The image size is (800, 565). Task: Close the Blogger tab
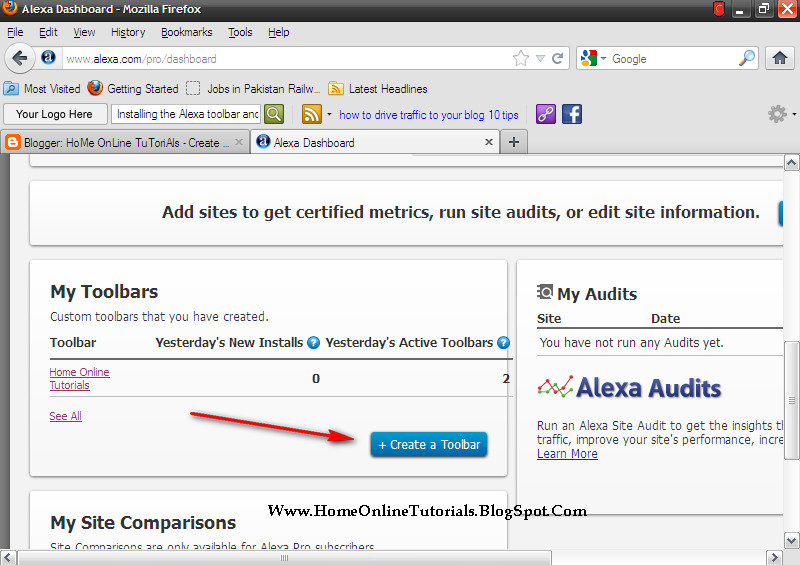239,142
